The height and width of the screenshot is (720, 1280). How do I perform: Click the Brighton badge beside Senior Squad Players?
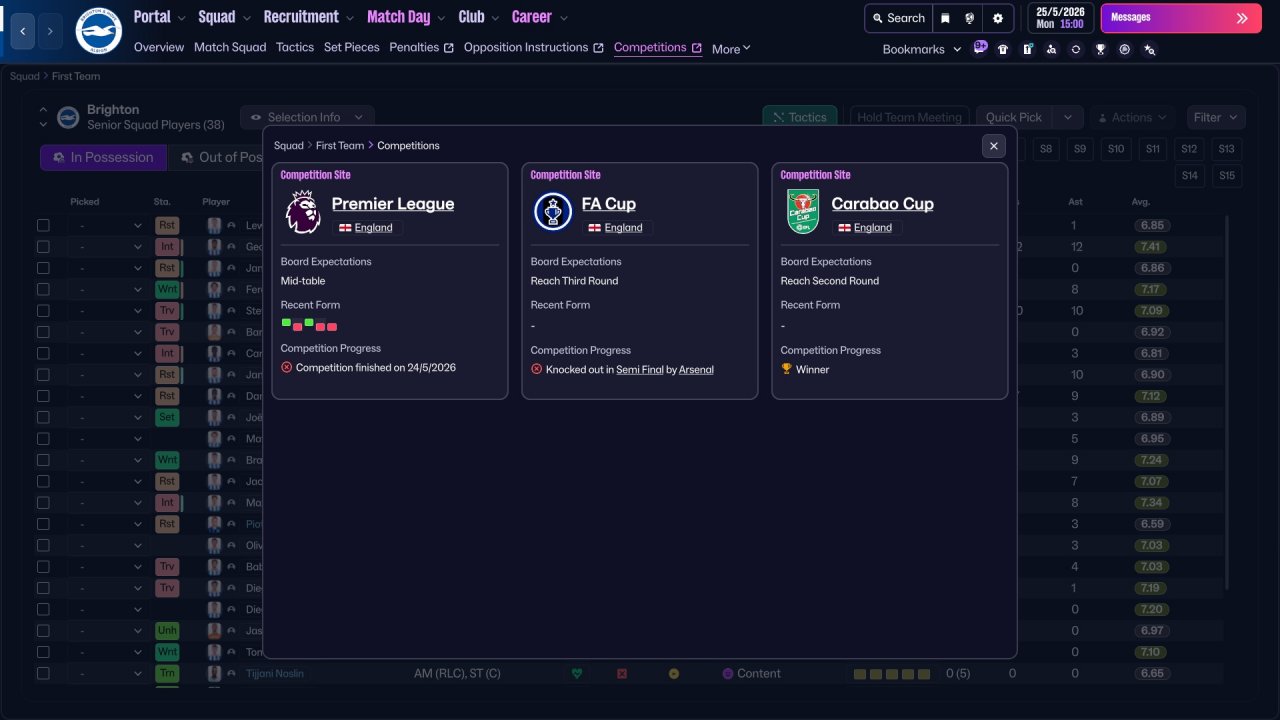[68, 118]
